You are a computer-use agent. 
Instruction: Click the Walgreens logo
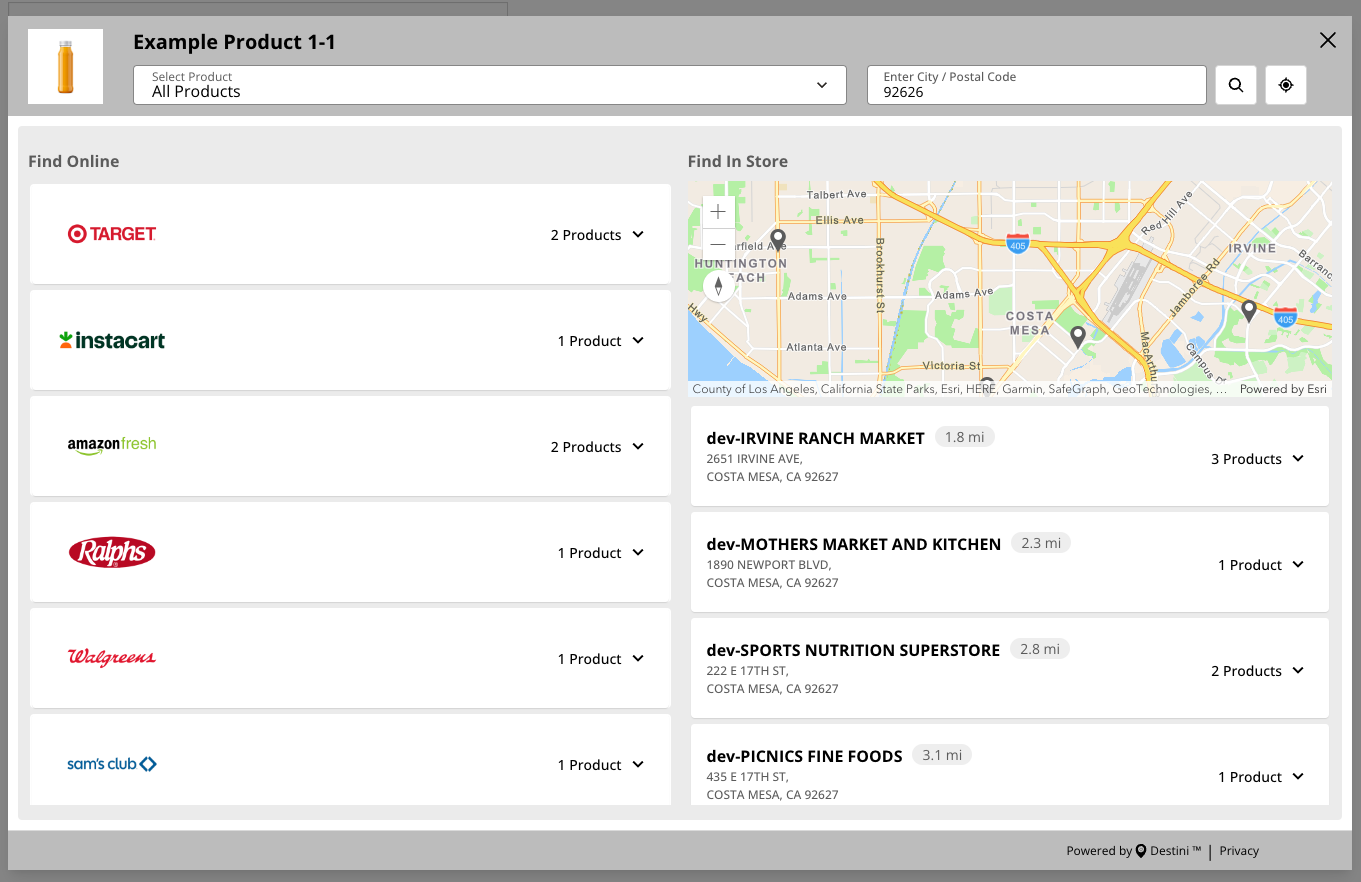[x=112, y=658]
